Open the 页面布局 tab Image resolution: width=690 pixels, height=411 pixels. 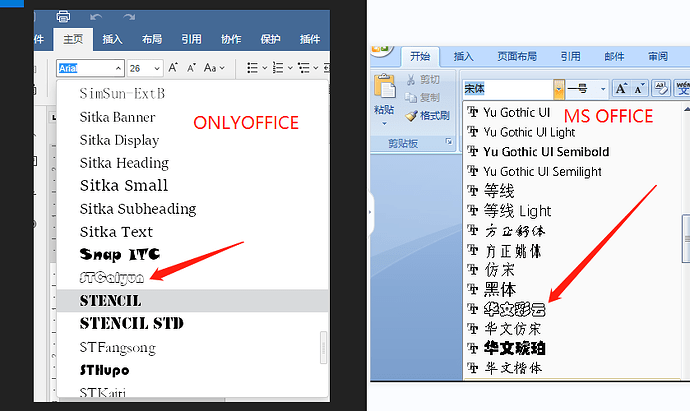click(x=517, y=56)
